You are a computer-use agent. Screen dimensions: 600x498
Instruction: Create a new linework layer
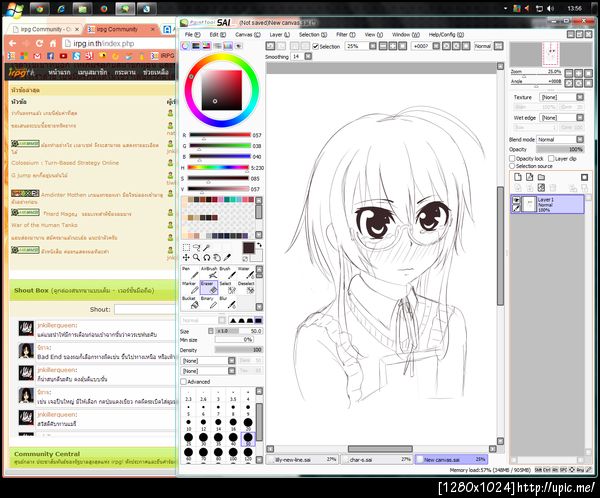click(x=530, y=177)
